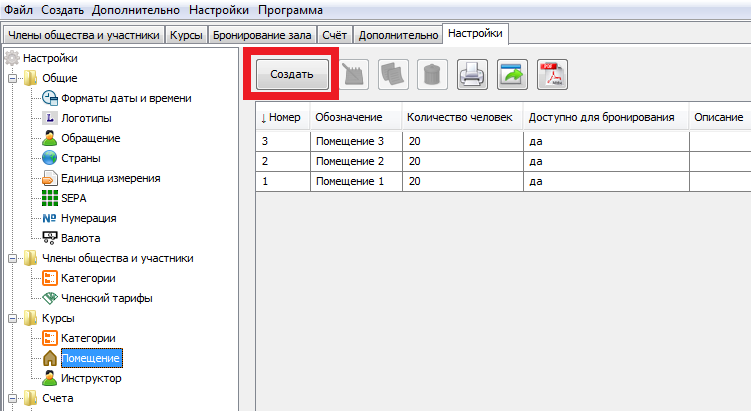The width and height of the screenshot is (751, 411).
Task: Open the Программа menu
Action: coord(290,10)
